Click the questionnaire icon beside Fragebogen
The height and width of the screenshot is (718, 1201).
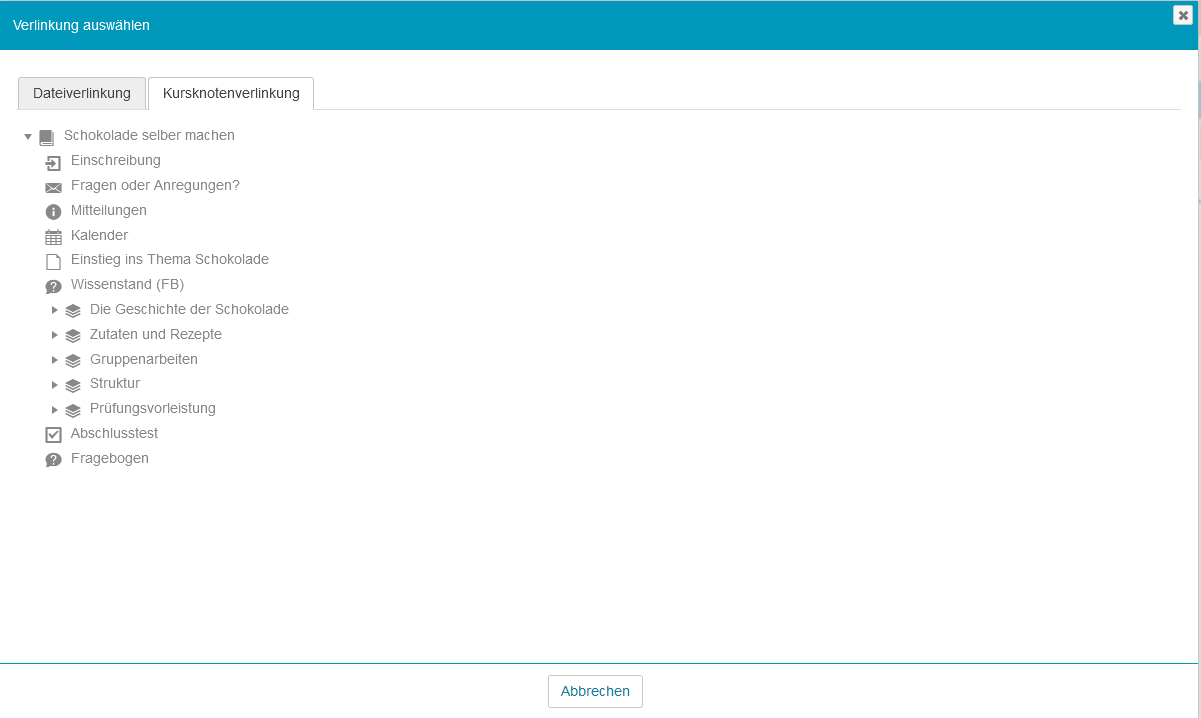[x=53, y=460]
